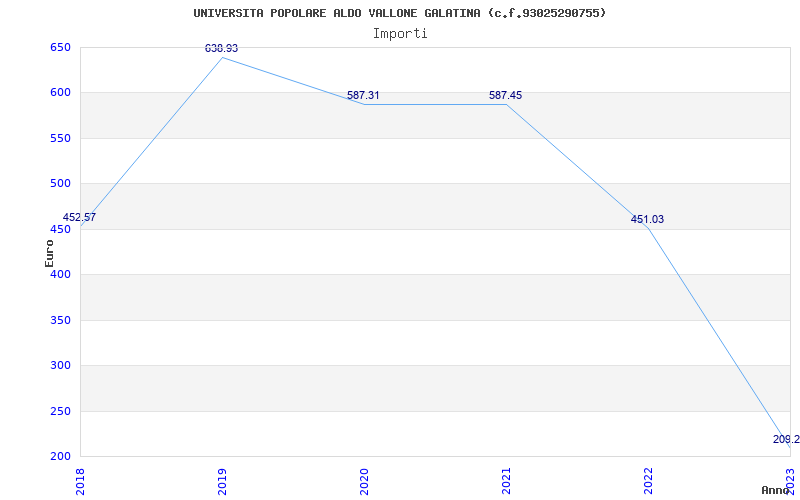
Task: Click the 600 y-axis tick label
Action: [60, 93]
